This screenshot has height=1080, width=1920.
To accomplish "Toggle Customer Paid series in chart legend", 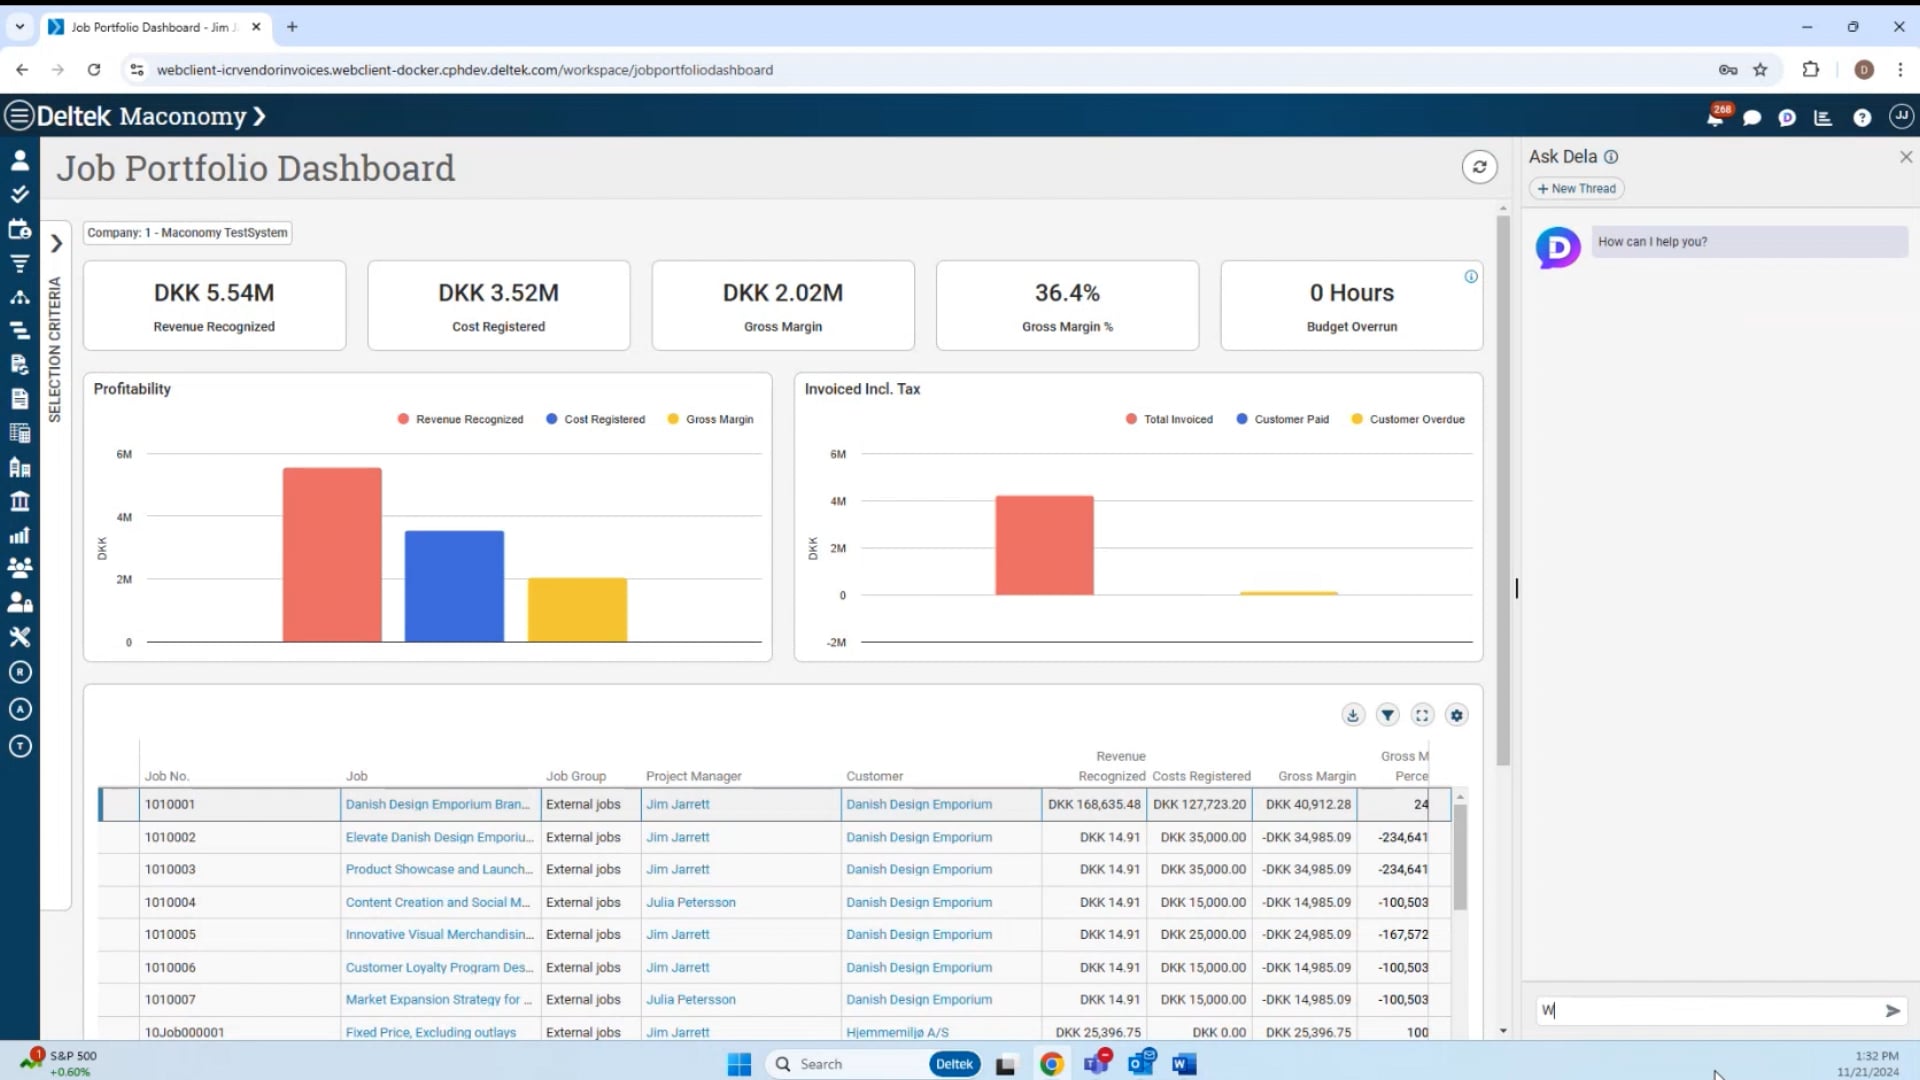I will (x=1283, y=419).
